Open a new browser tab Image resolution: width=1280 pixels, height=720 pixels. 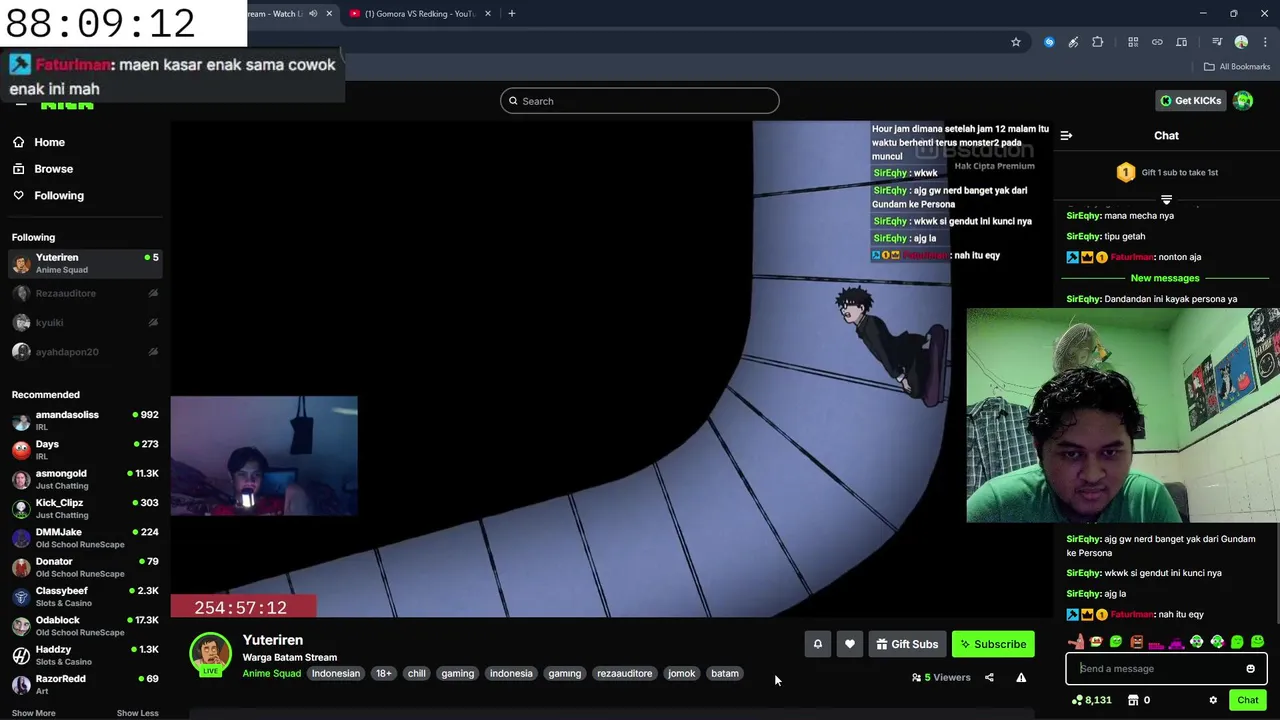tap(512, 14)
